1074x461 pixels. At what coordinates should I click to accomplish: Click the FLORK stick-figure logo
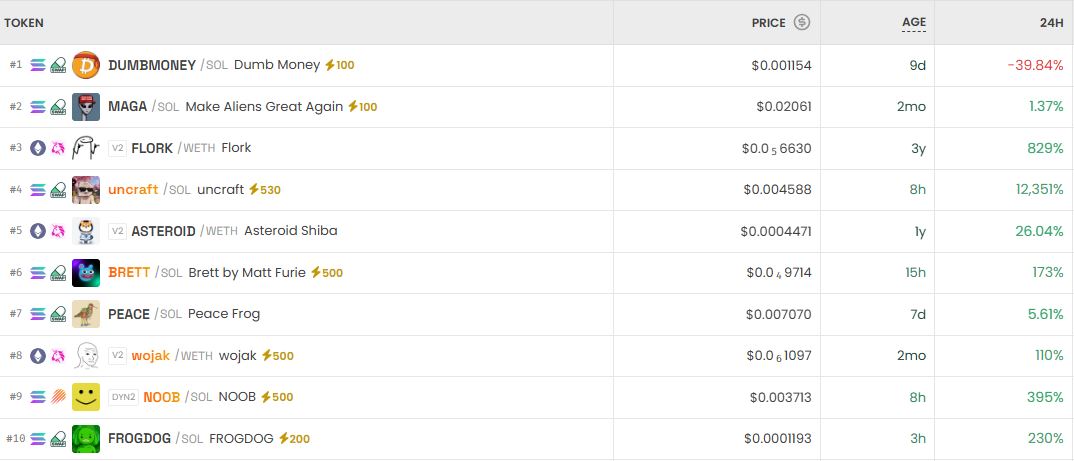86,148
